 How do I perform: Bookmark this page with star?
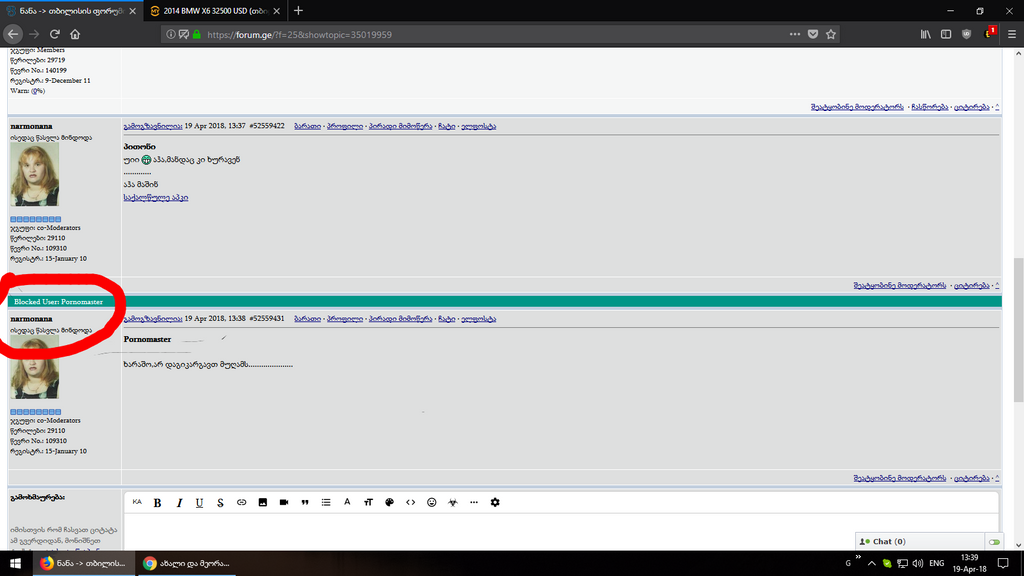pyautogui.click(x=831, y=34)
